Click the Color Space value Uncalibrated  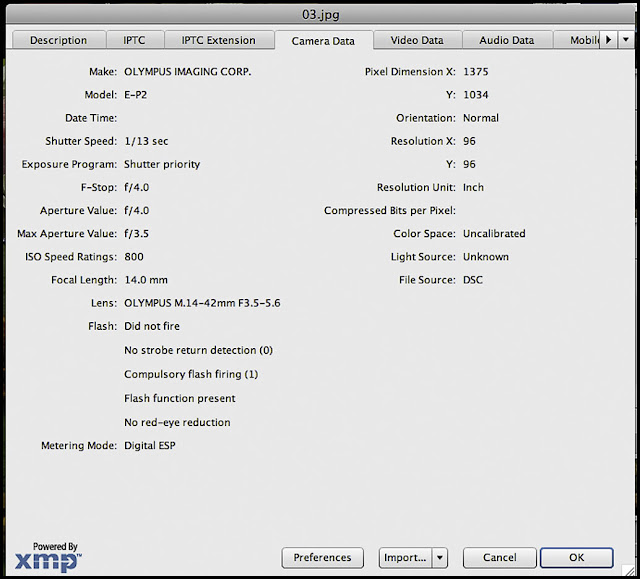494,234
